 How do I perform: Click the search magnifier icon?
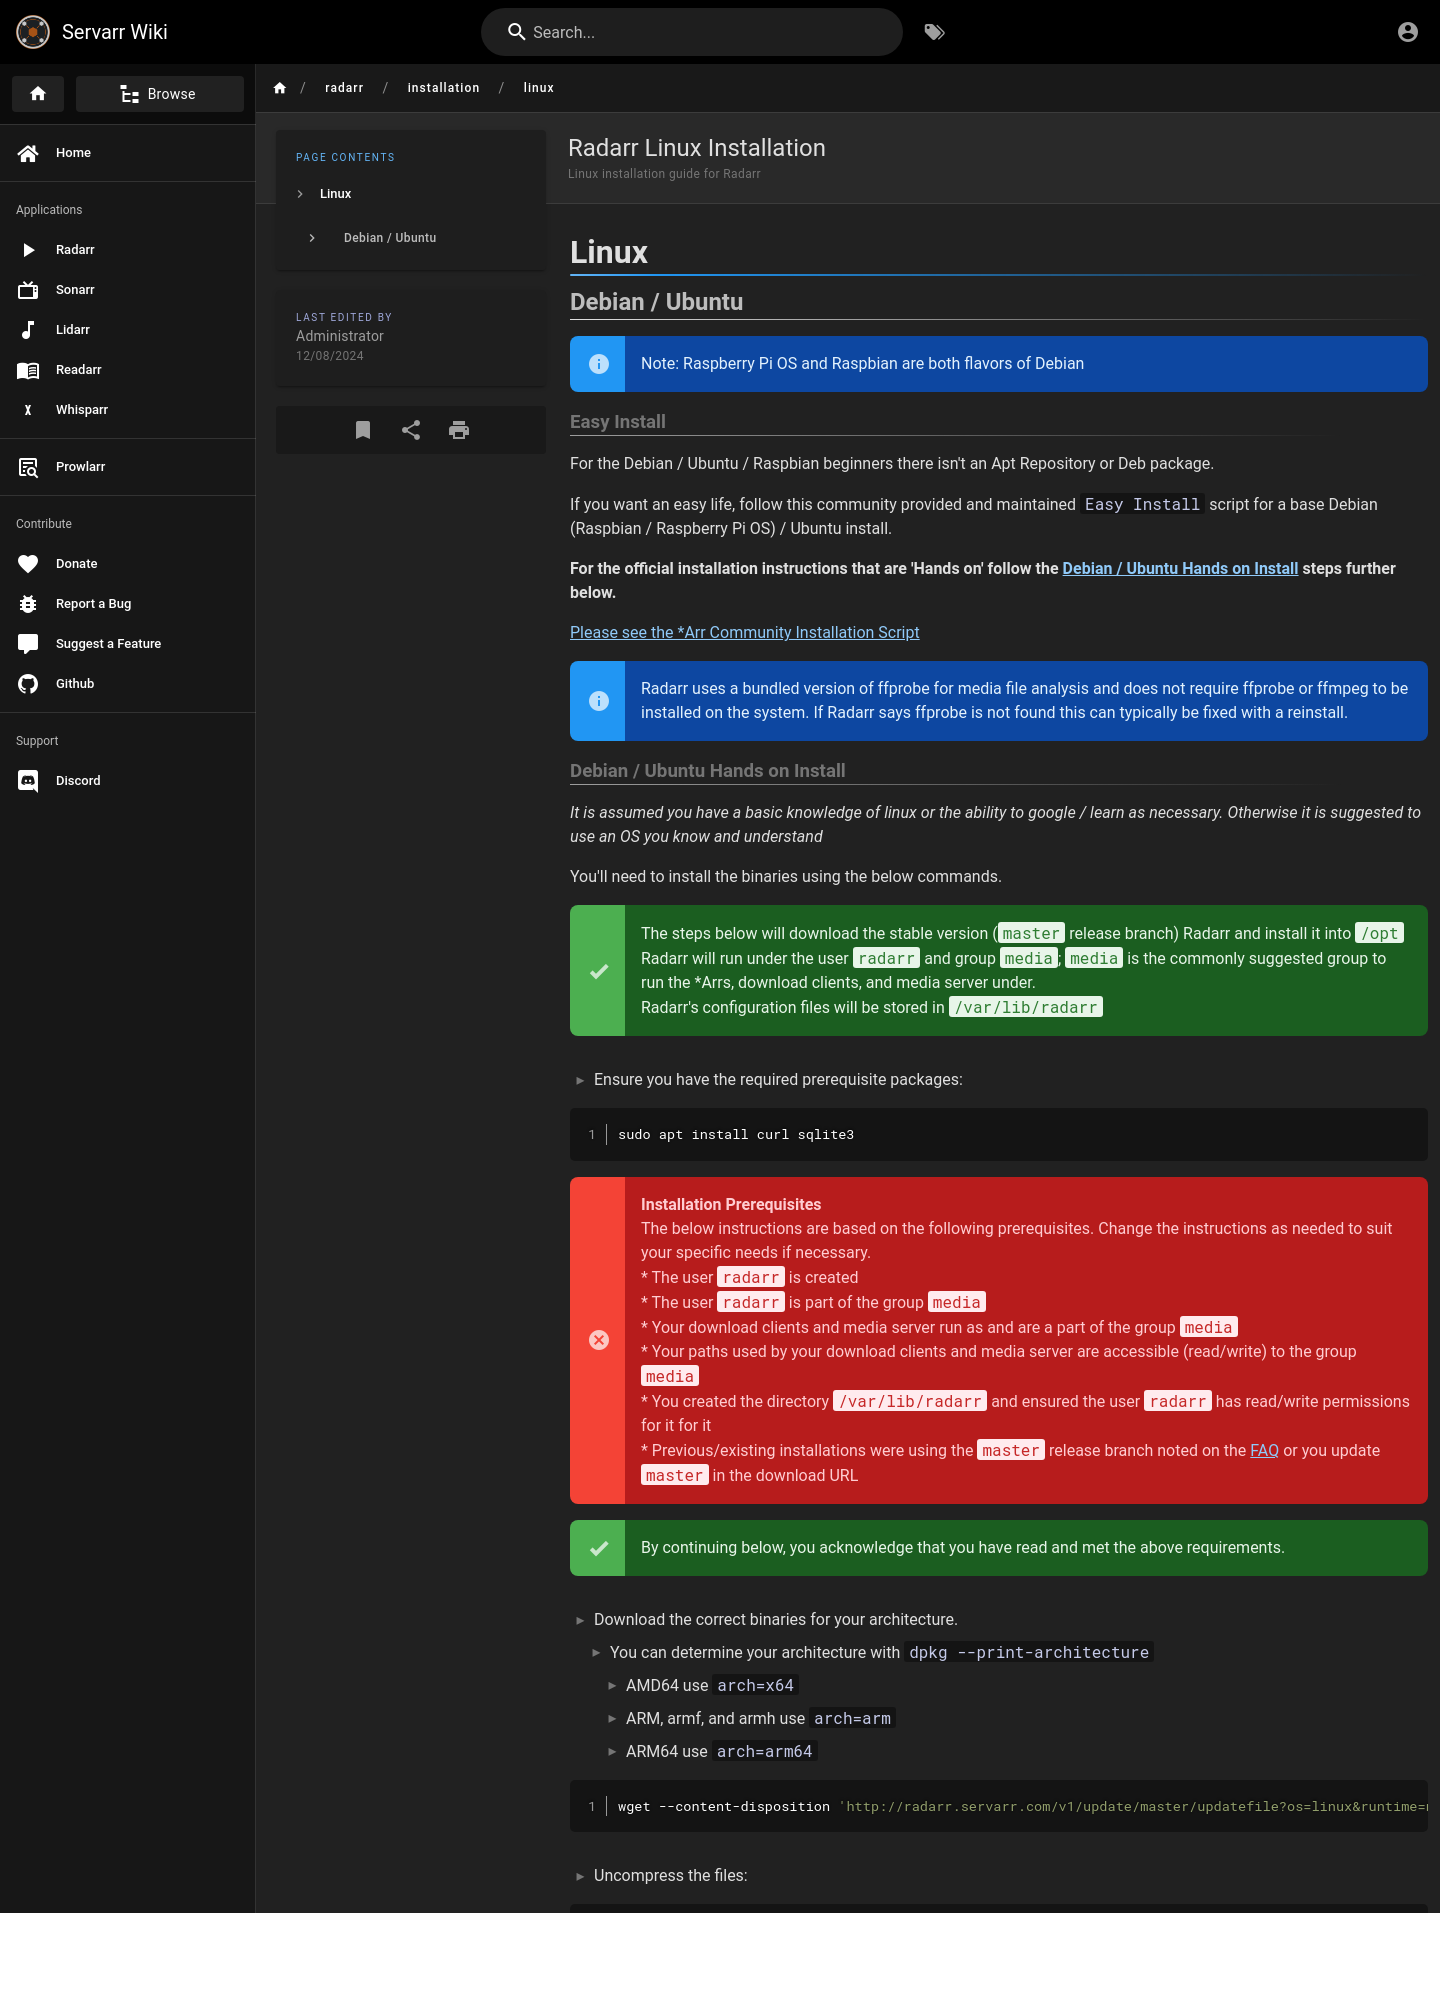517,32
